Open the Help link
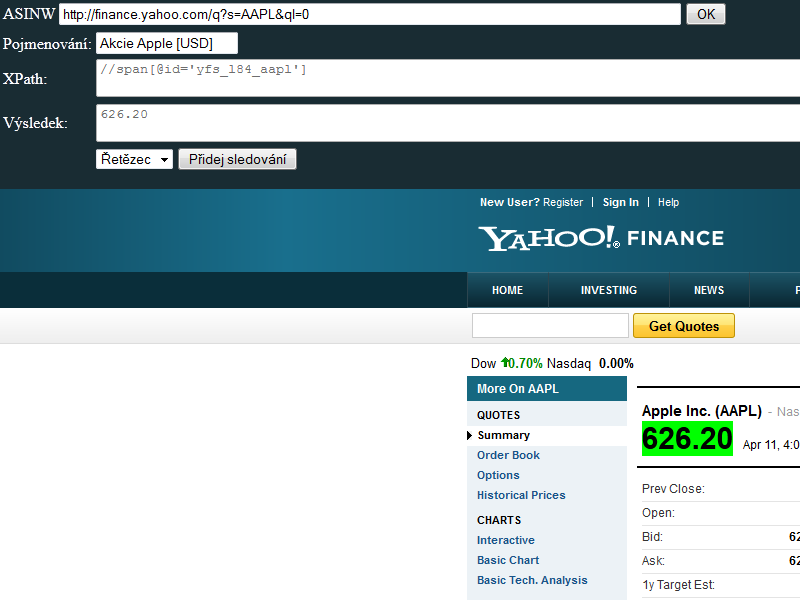The image size is (800, 600). tap(668, 203)
